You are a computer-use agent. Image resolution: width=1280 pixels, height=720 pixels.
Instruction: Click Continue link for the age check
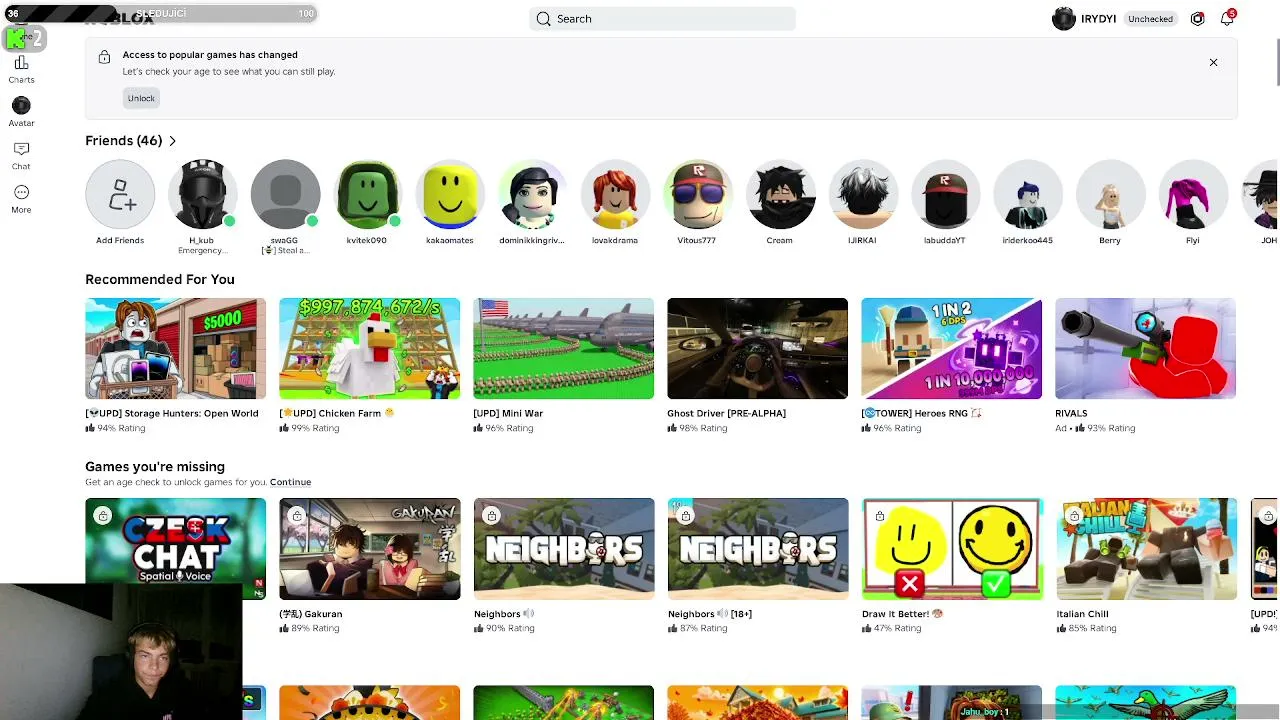pyautogui.click(x=290, y=482)
